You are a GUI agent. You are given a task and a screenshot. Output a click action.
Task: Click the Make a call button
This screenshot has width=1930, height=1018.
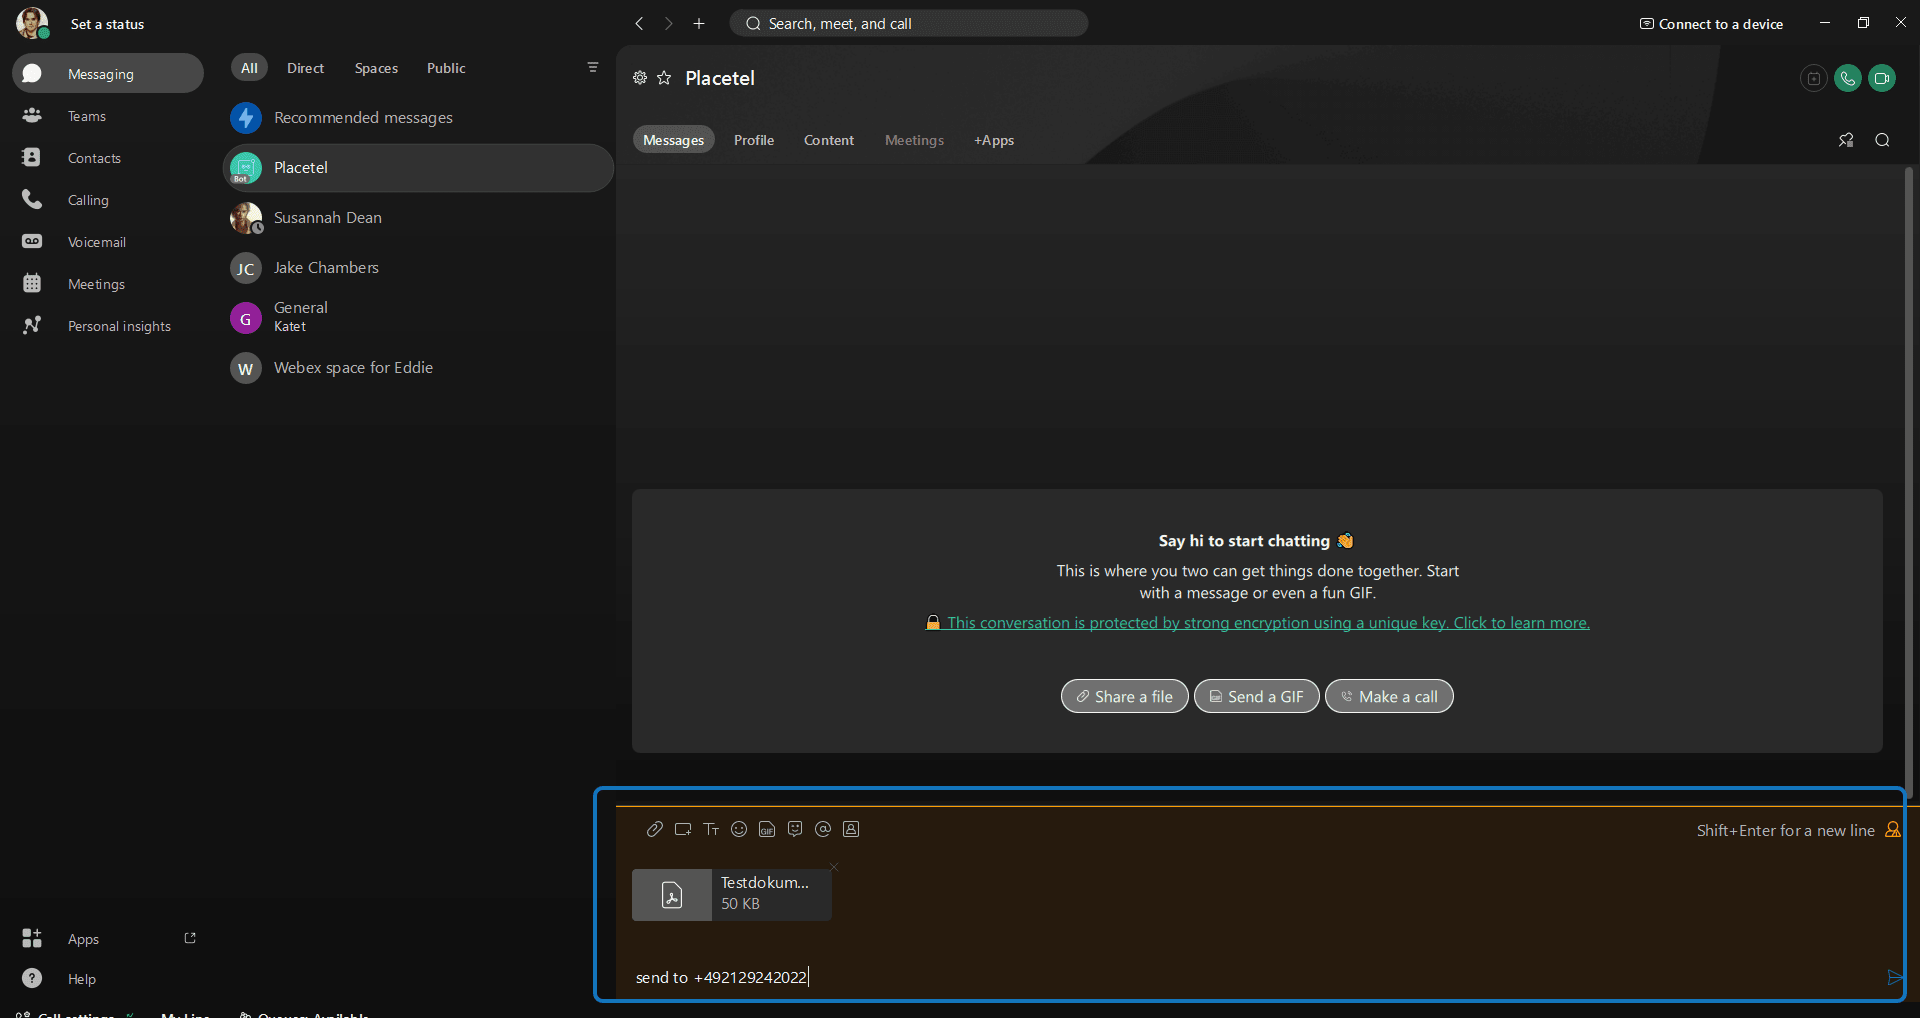pyautogui.click(x=1389, y=696)
